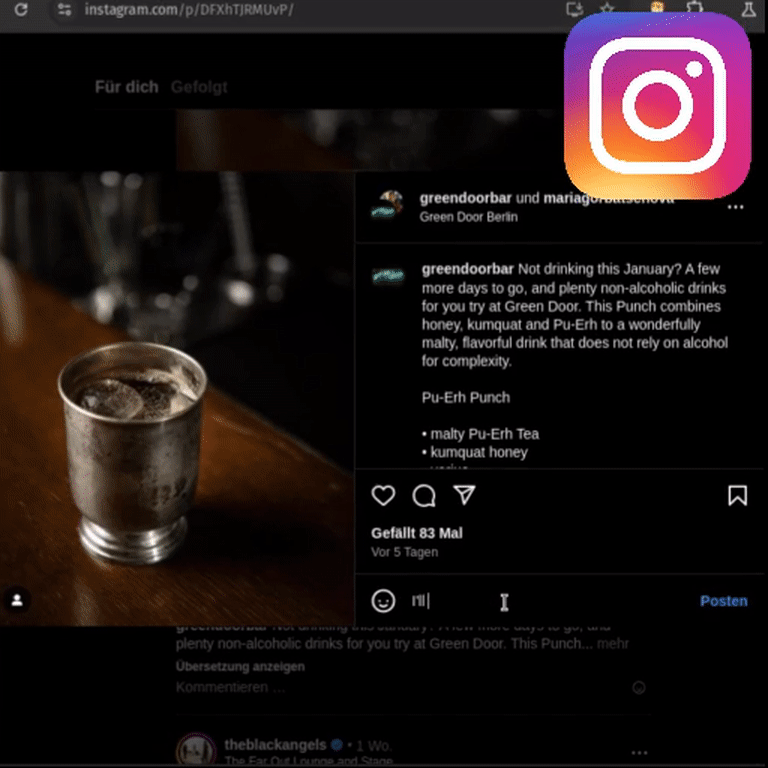
Task: Click the install app icon in address bar
Action: pyautogui.click(x=575, y=9)
